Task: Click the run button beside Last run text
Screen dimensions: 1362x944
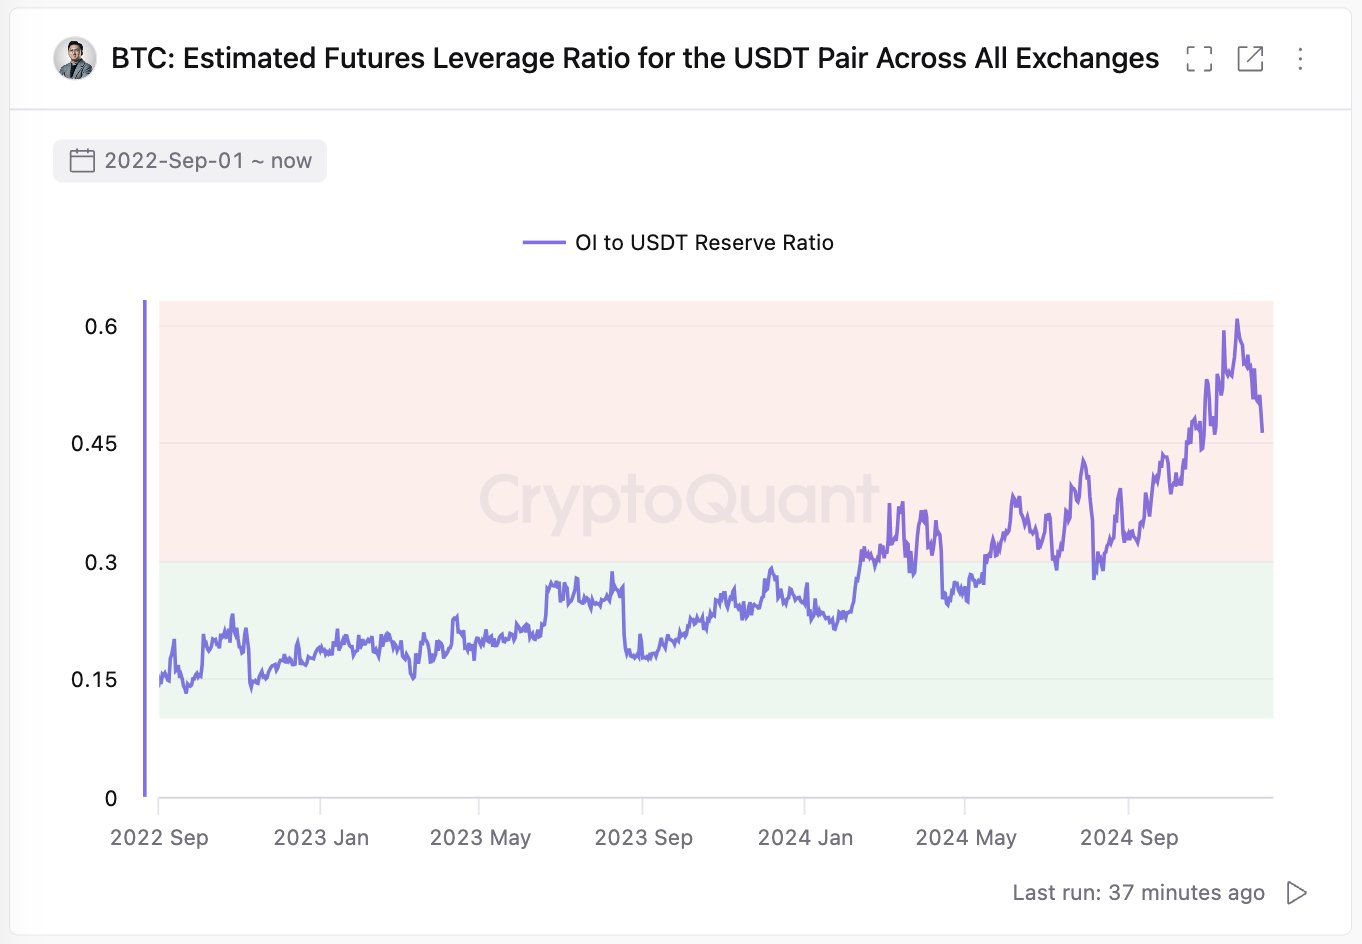Action: [1297, 892]
